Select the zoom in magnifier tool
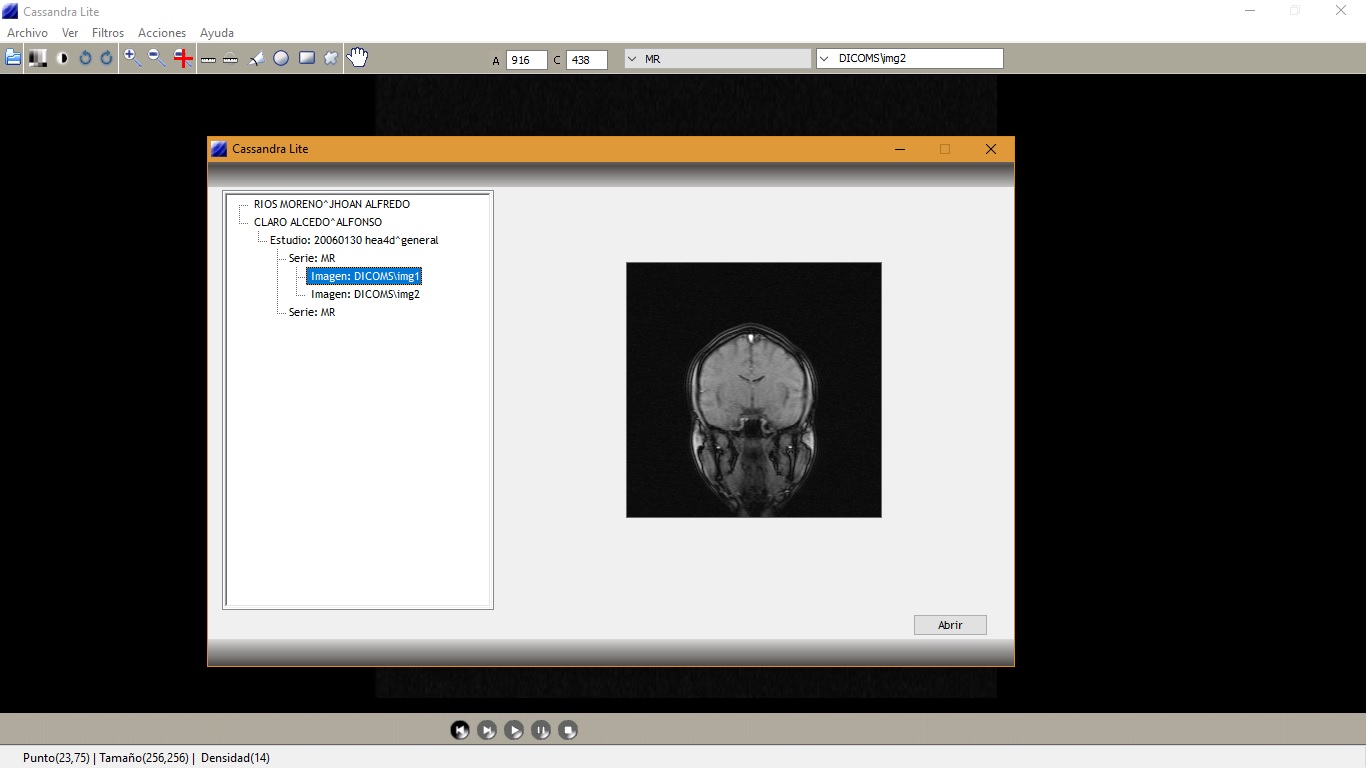The height and width of the screenshot is (768, 1366). coord(132,58)
